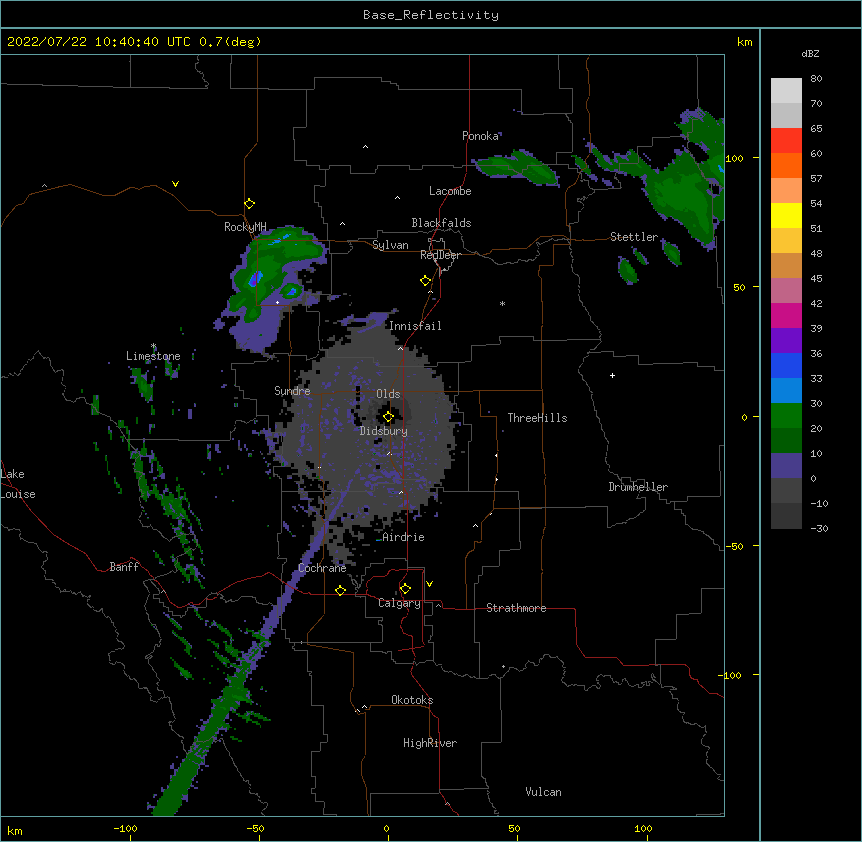This screenshot has height=842, width=862.
Task: Click the Airdrie city label
Action: [x=403, y=537]
